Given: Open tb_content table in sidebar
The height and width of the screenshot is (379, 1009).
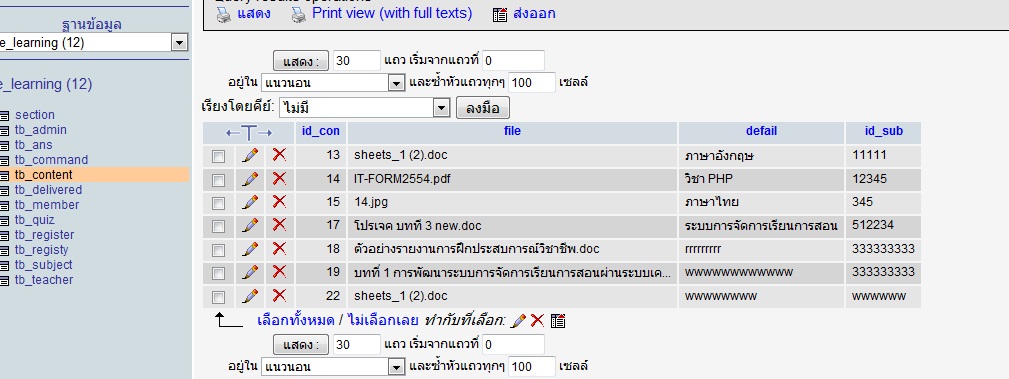Looking at the screenshot, I should tap(44, 175).
